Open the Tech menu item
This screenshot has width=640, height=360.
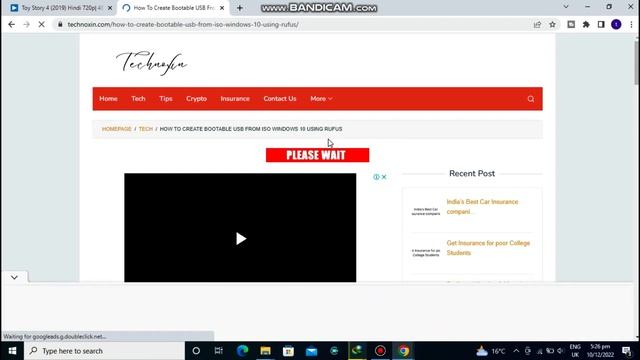pyautogui.click(x=138, y=99)
